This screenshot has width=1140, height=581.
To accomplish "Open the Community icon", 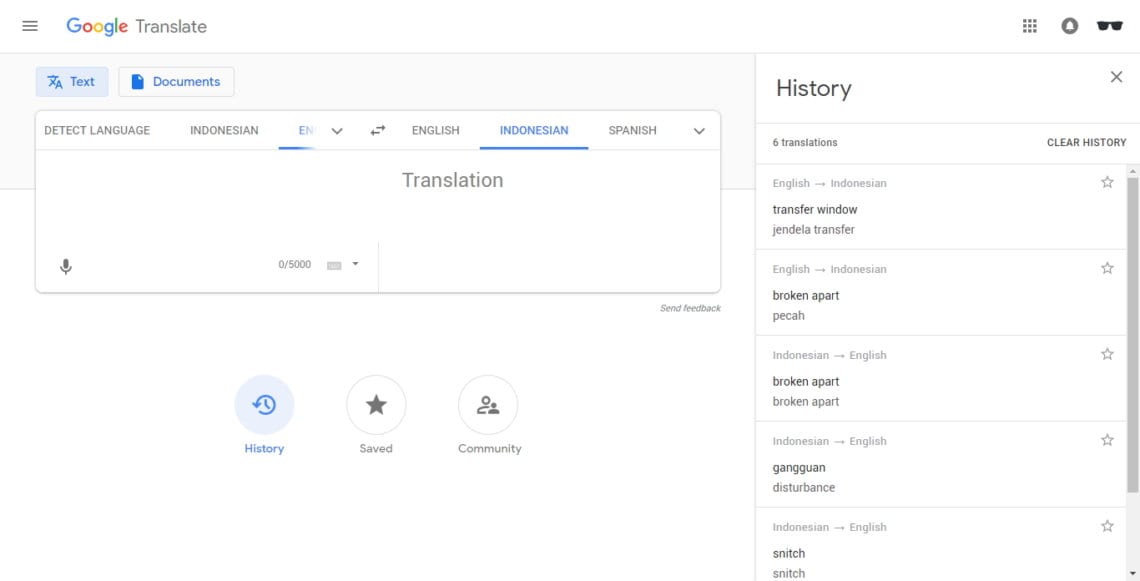I will point(488,405).
